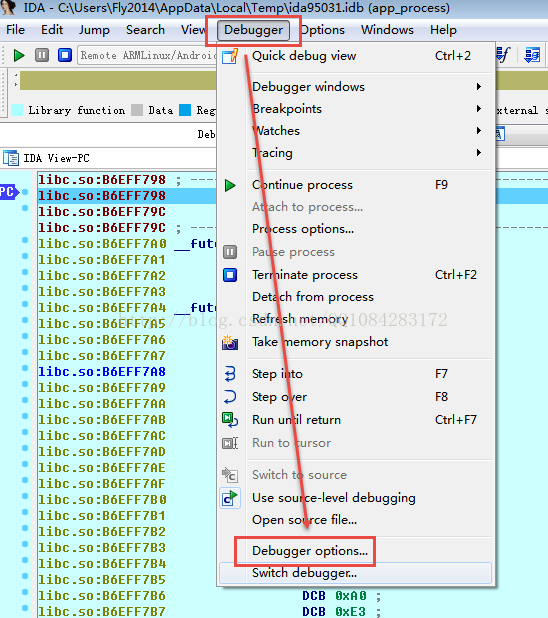Close the Debugger menu via its title
The image size is (548, 618).
253,30
